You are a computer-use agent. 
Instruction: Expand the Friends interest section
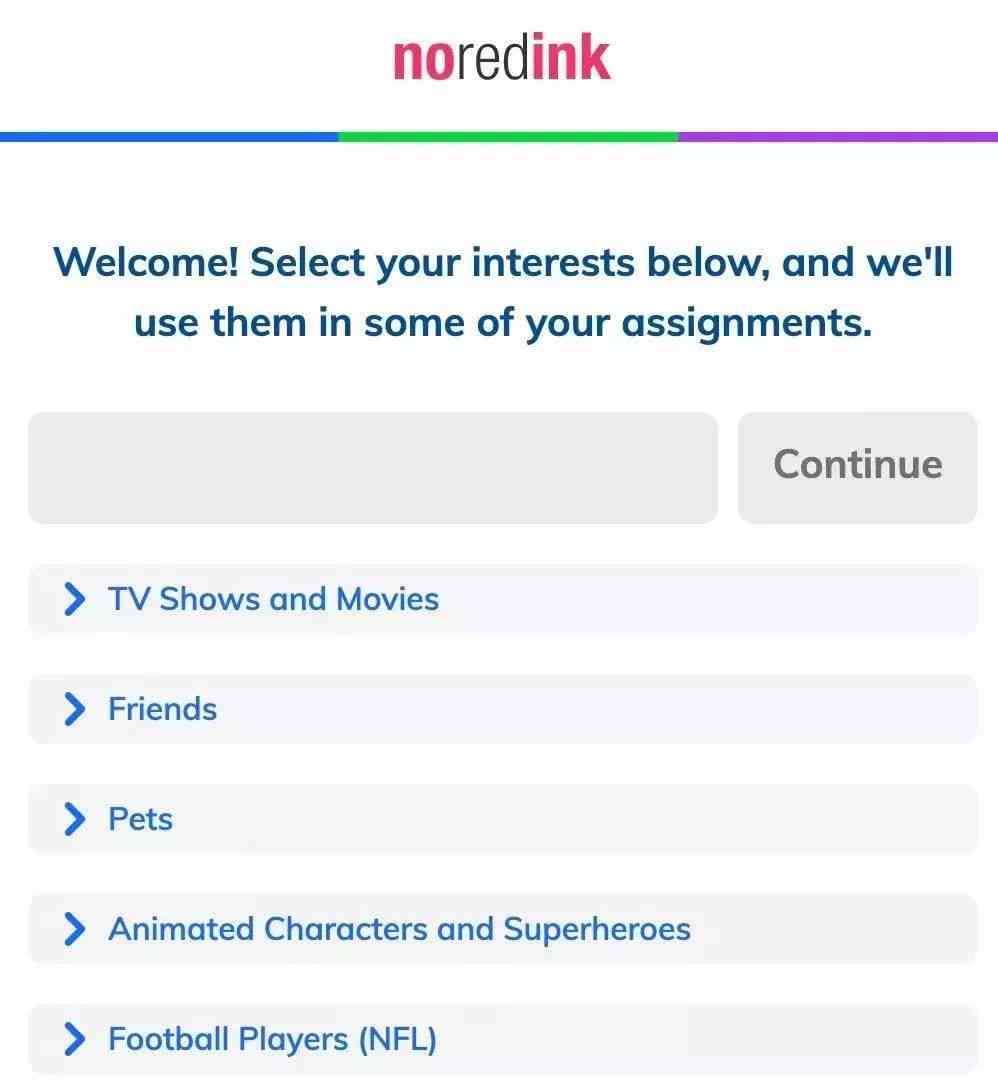tap(502, 709)
